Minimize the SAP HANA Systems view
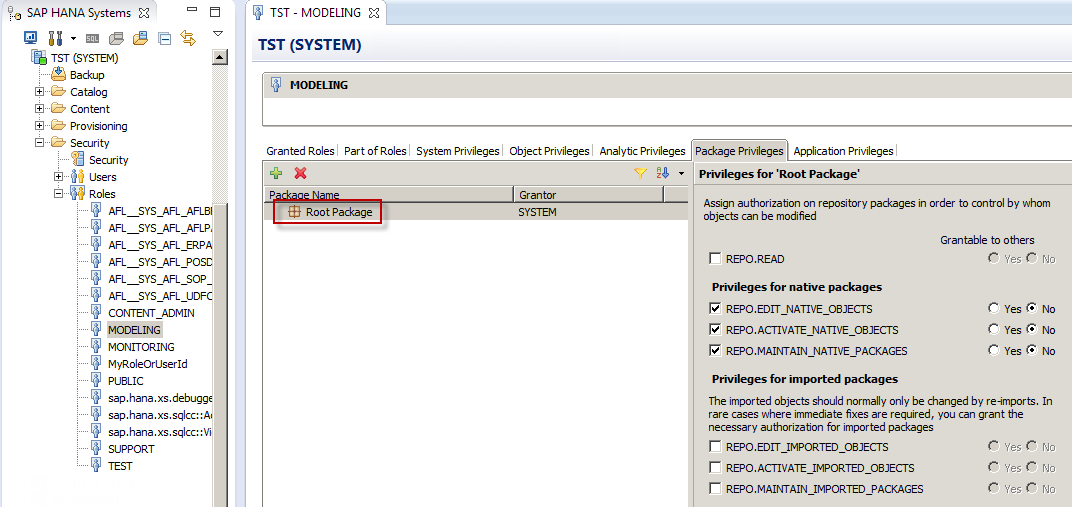The height and width of the screenshot is (507, 1072). [192, 12]
